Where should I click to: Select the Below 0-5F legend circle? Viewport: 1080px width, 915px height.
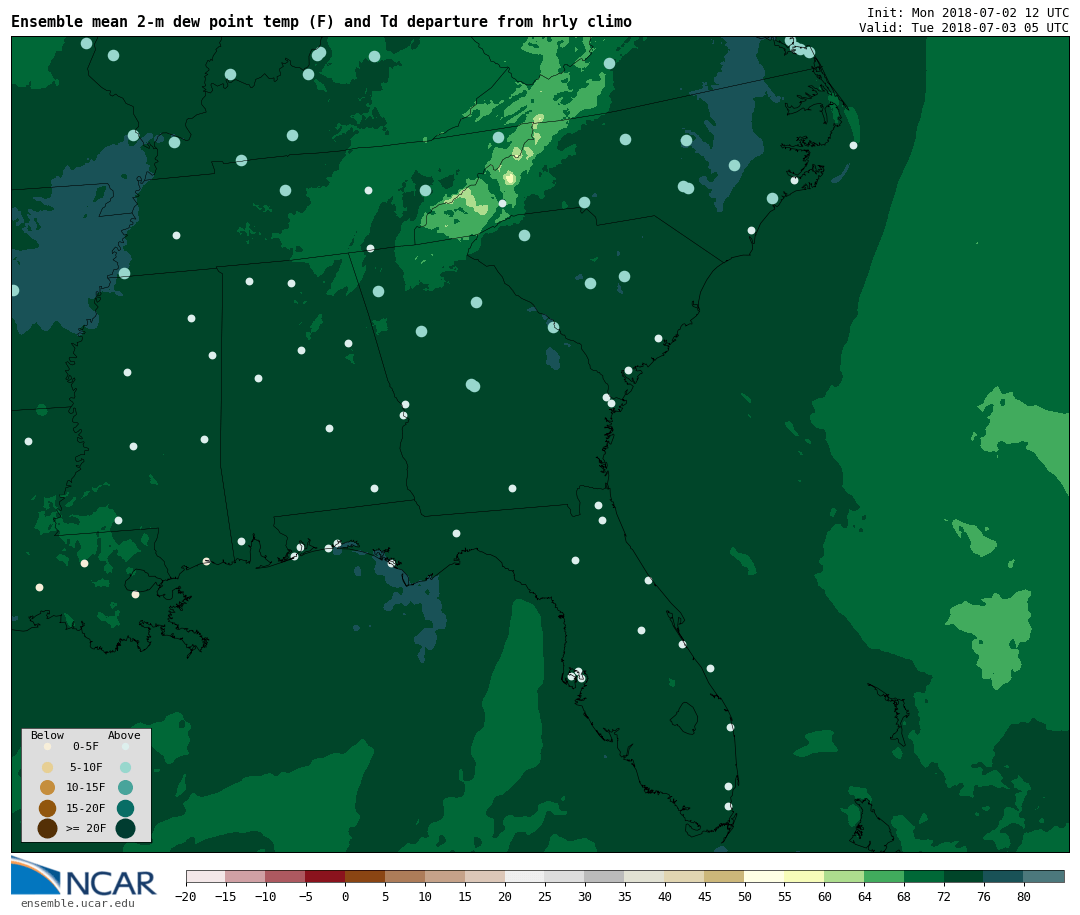[x=48, y=747]
